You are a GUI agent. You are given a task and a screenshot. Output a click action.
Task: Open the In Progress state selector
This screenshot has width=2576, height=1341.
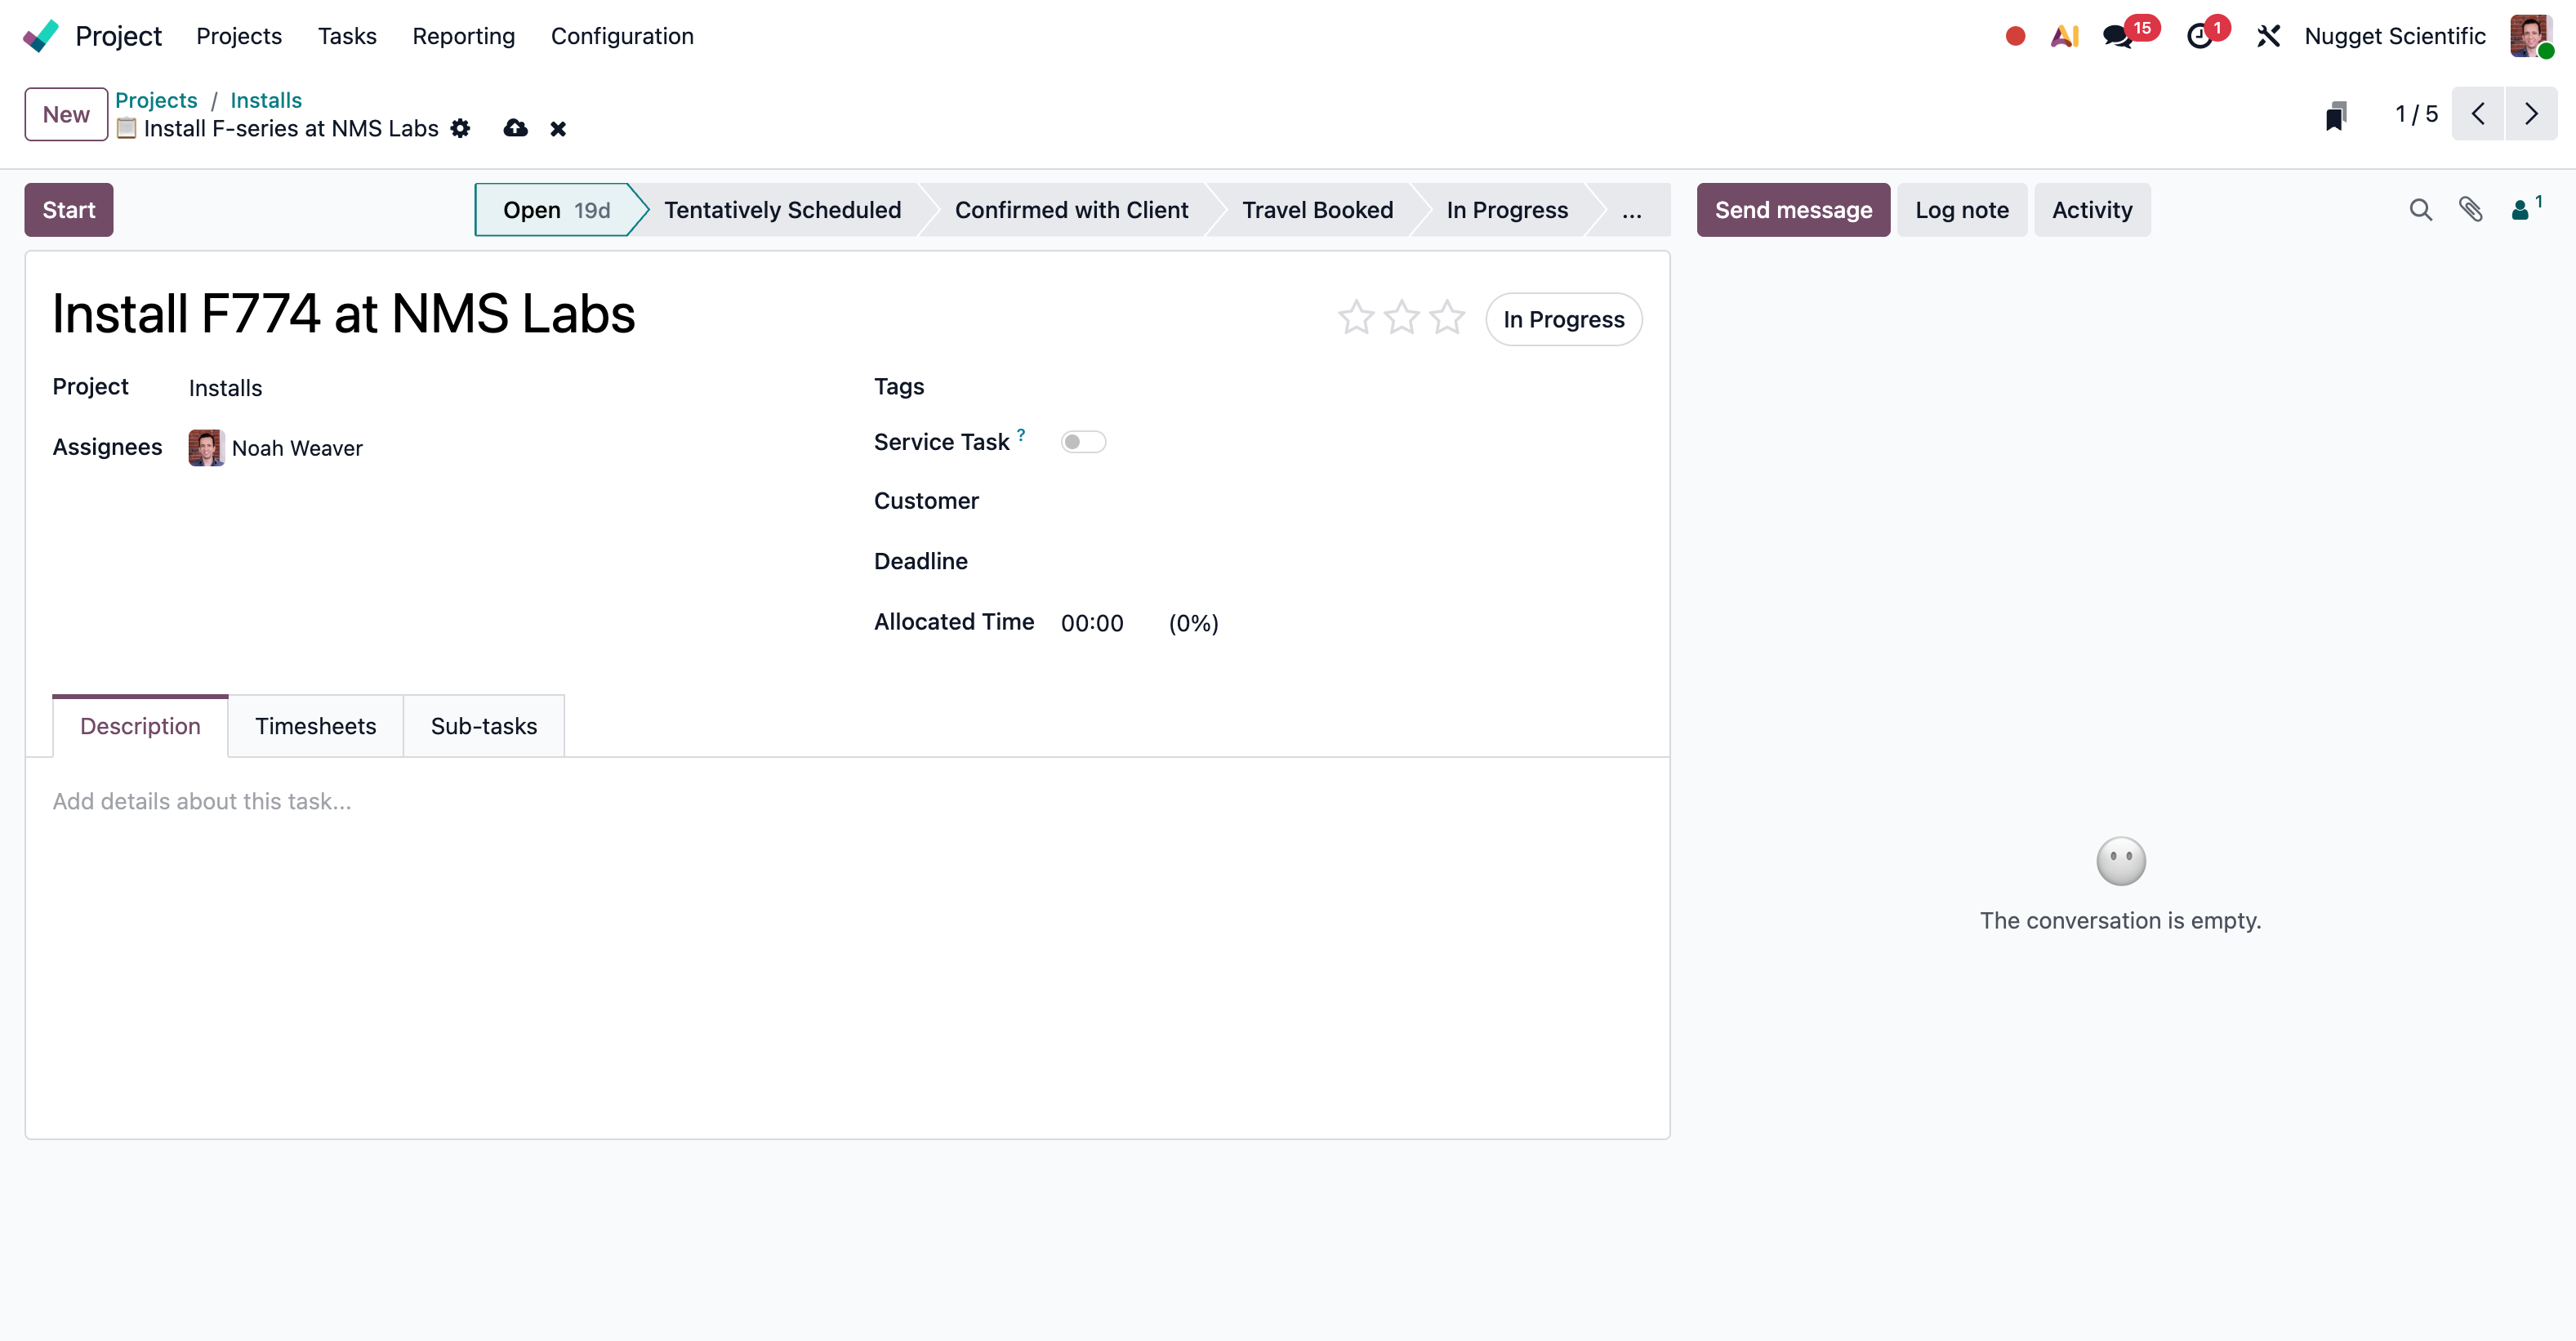coord(1563,319)
